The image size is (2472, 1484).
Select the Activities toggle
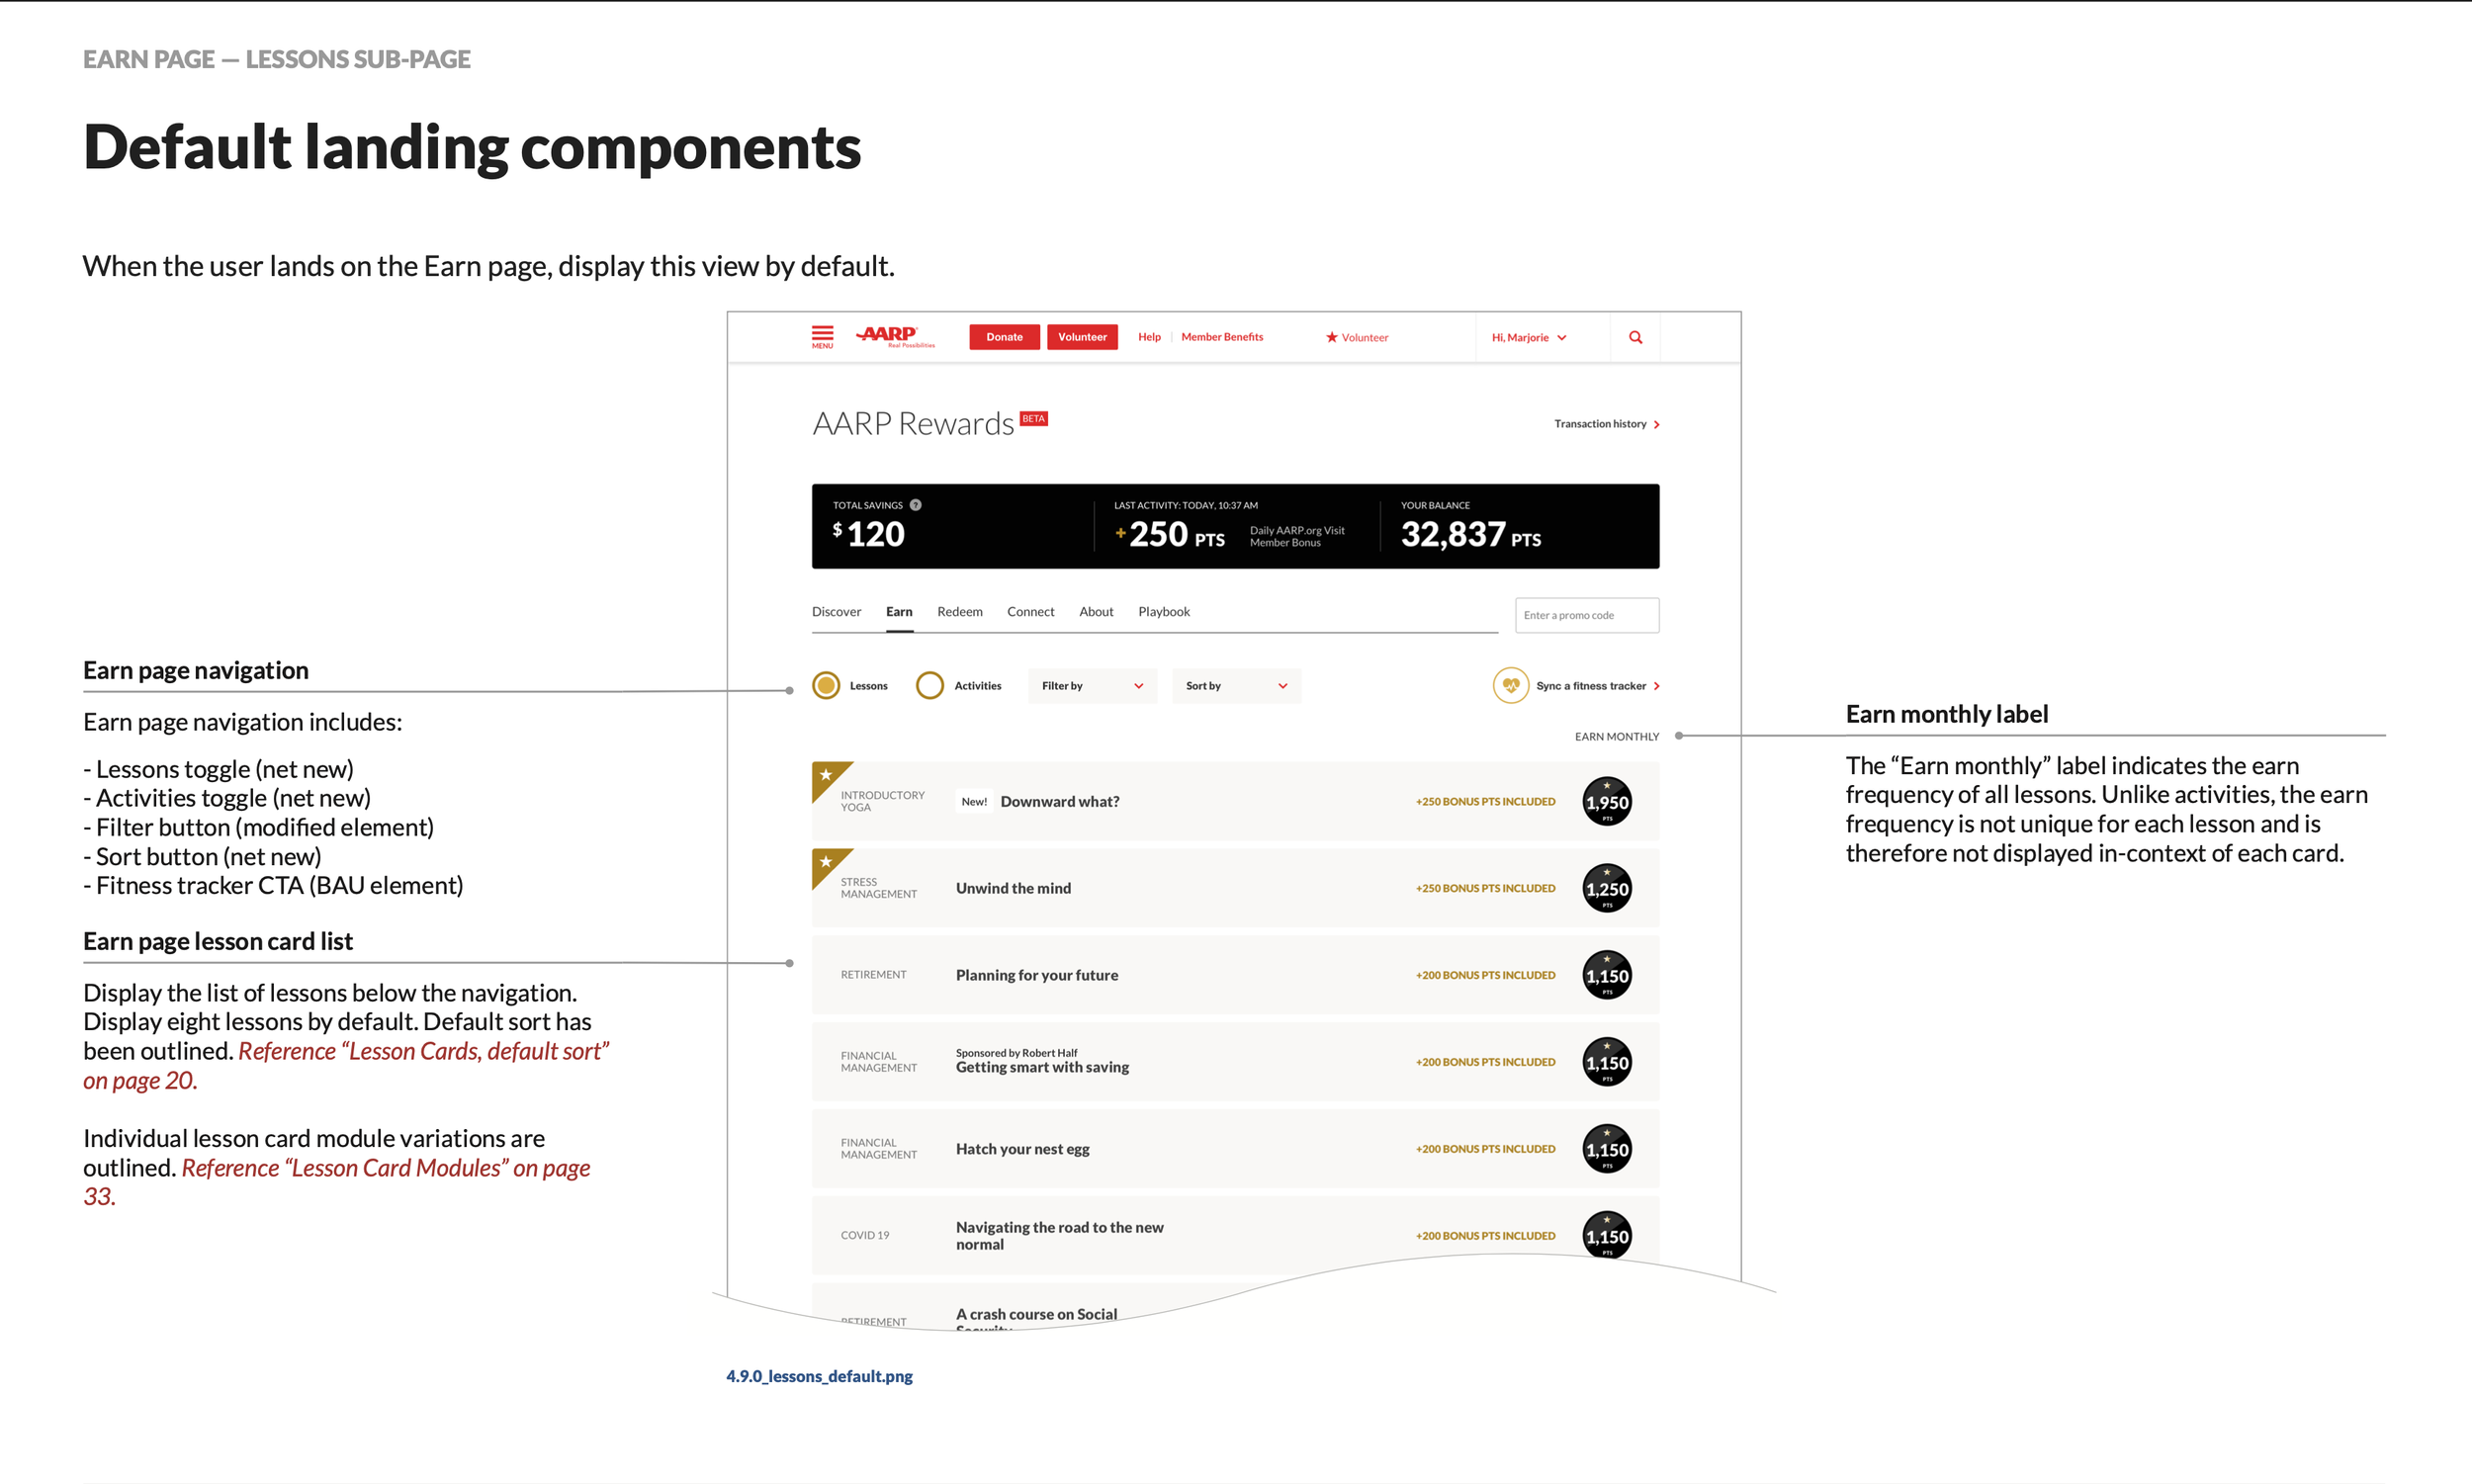958,686
